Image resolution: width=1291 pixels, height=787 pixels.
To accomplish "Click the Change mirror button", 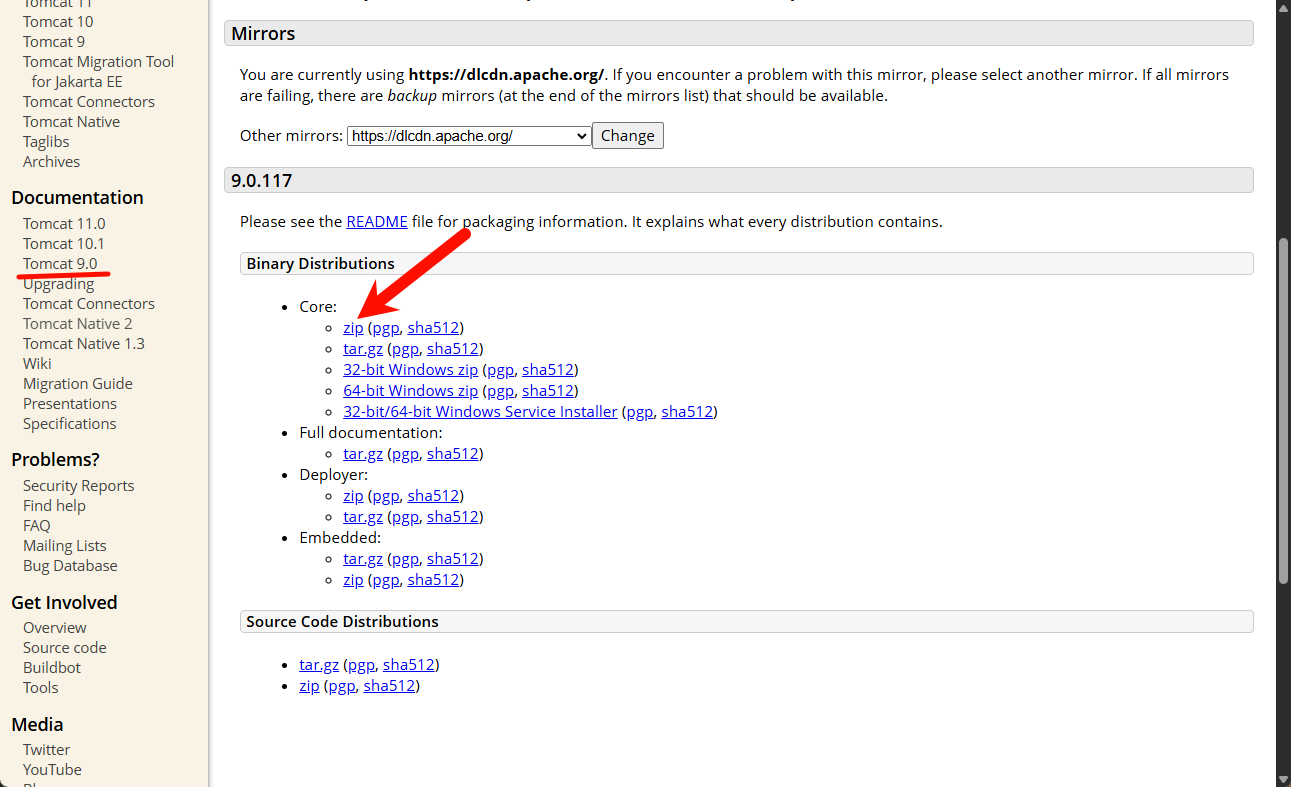I will (628, 136).
